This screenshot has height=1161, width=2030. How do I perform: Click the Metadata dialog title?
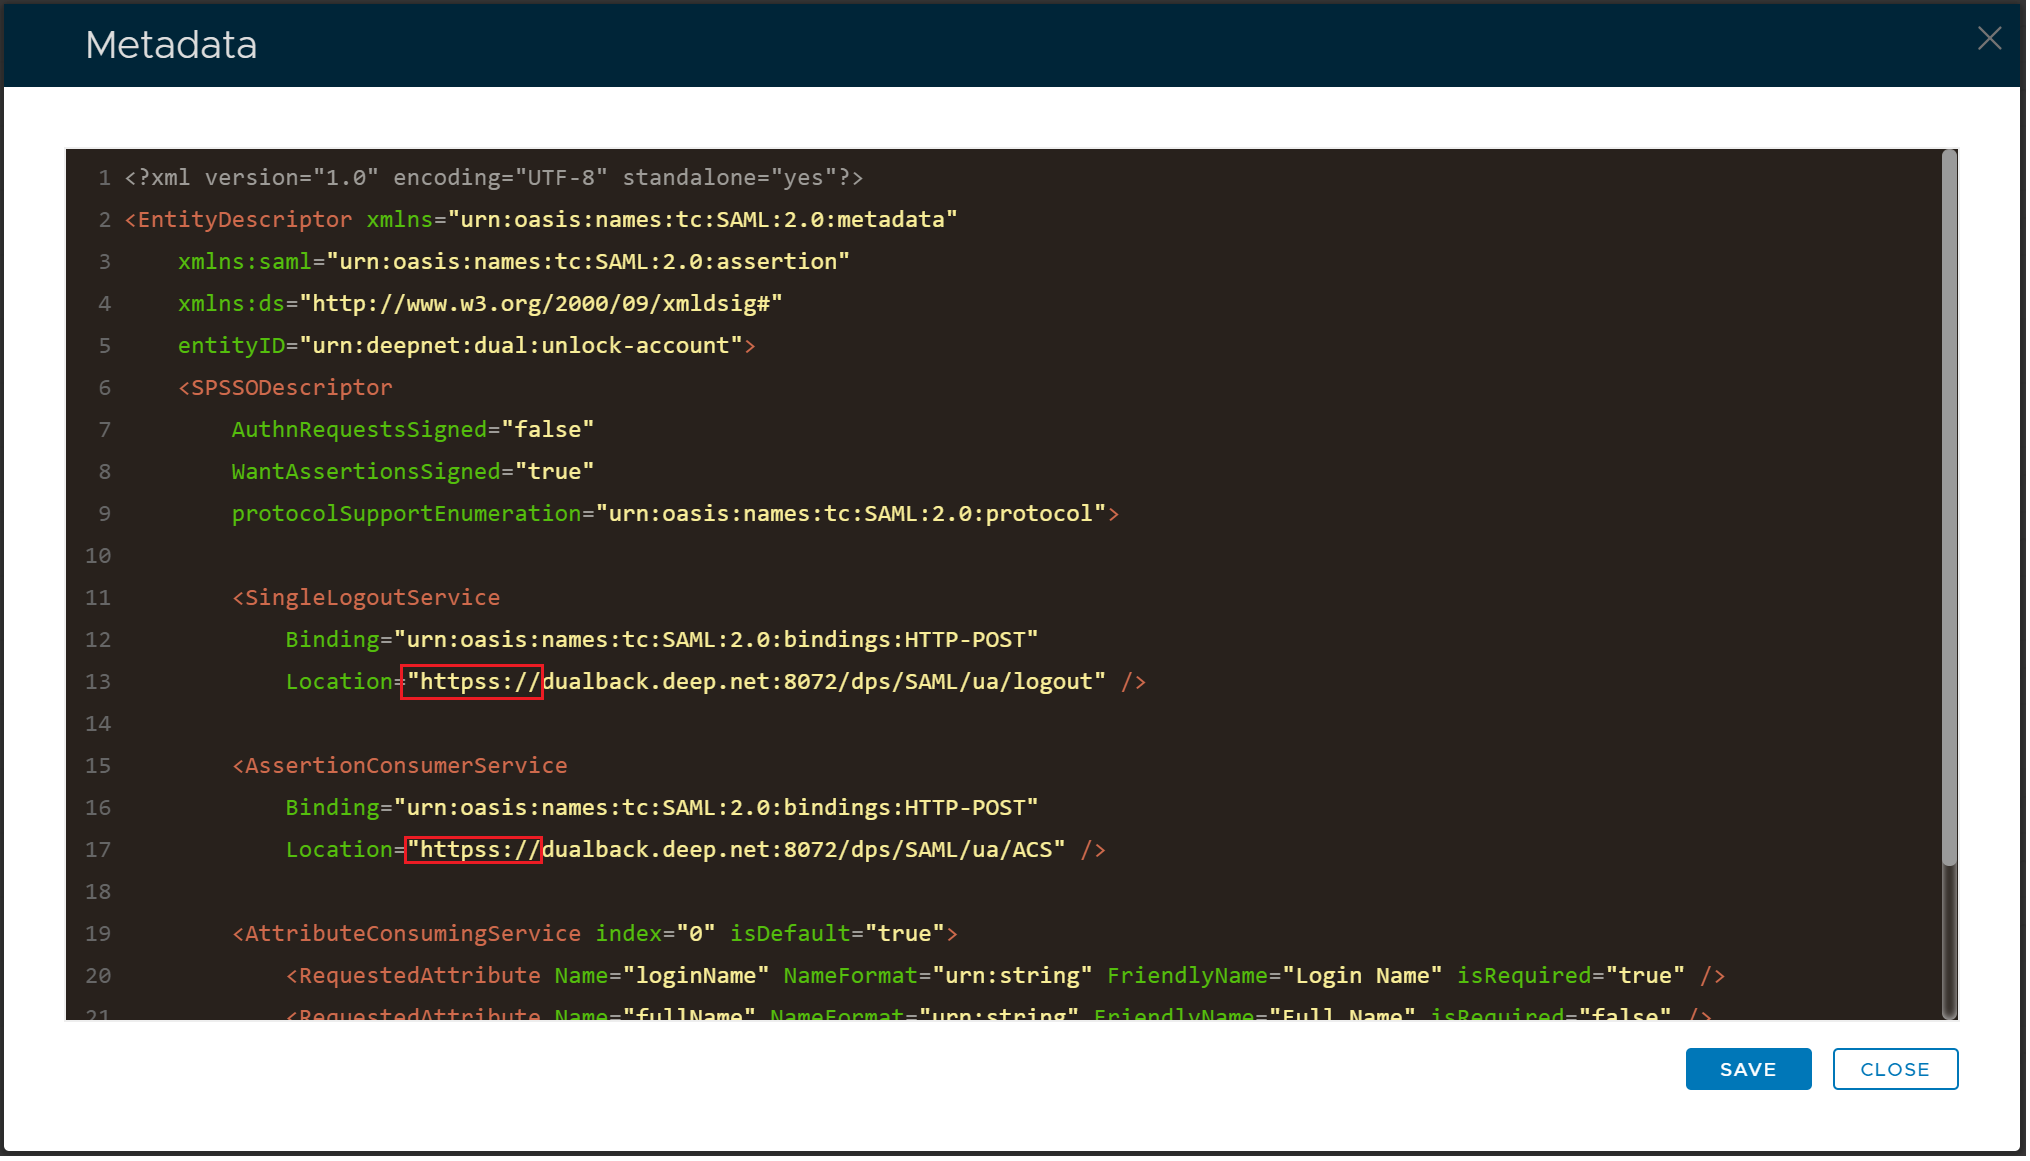[x=171, y=45]
